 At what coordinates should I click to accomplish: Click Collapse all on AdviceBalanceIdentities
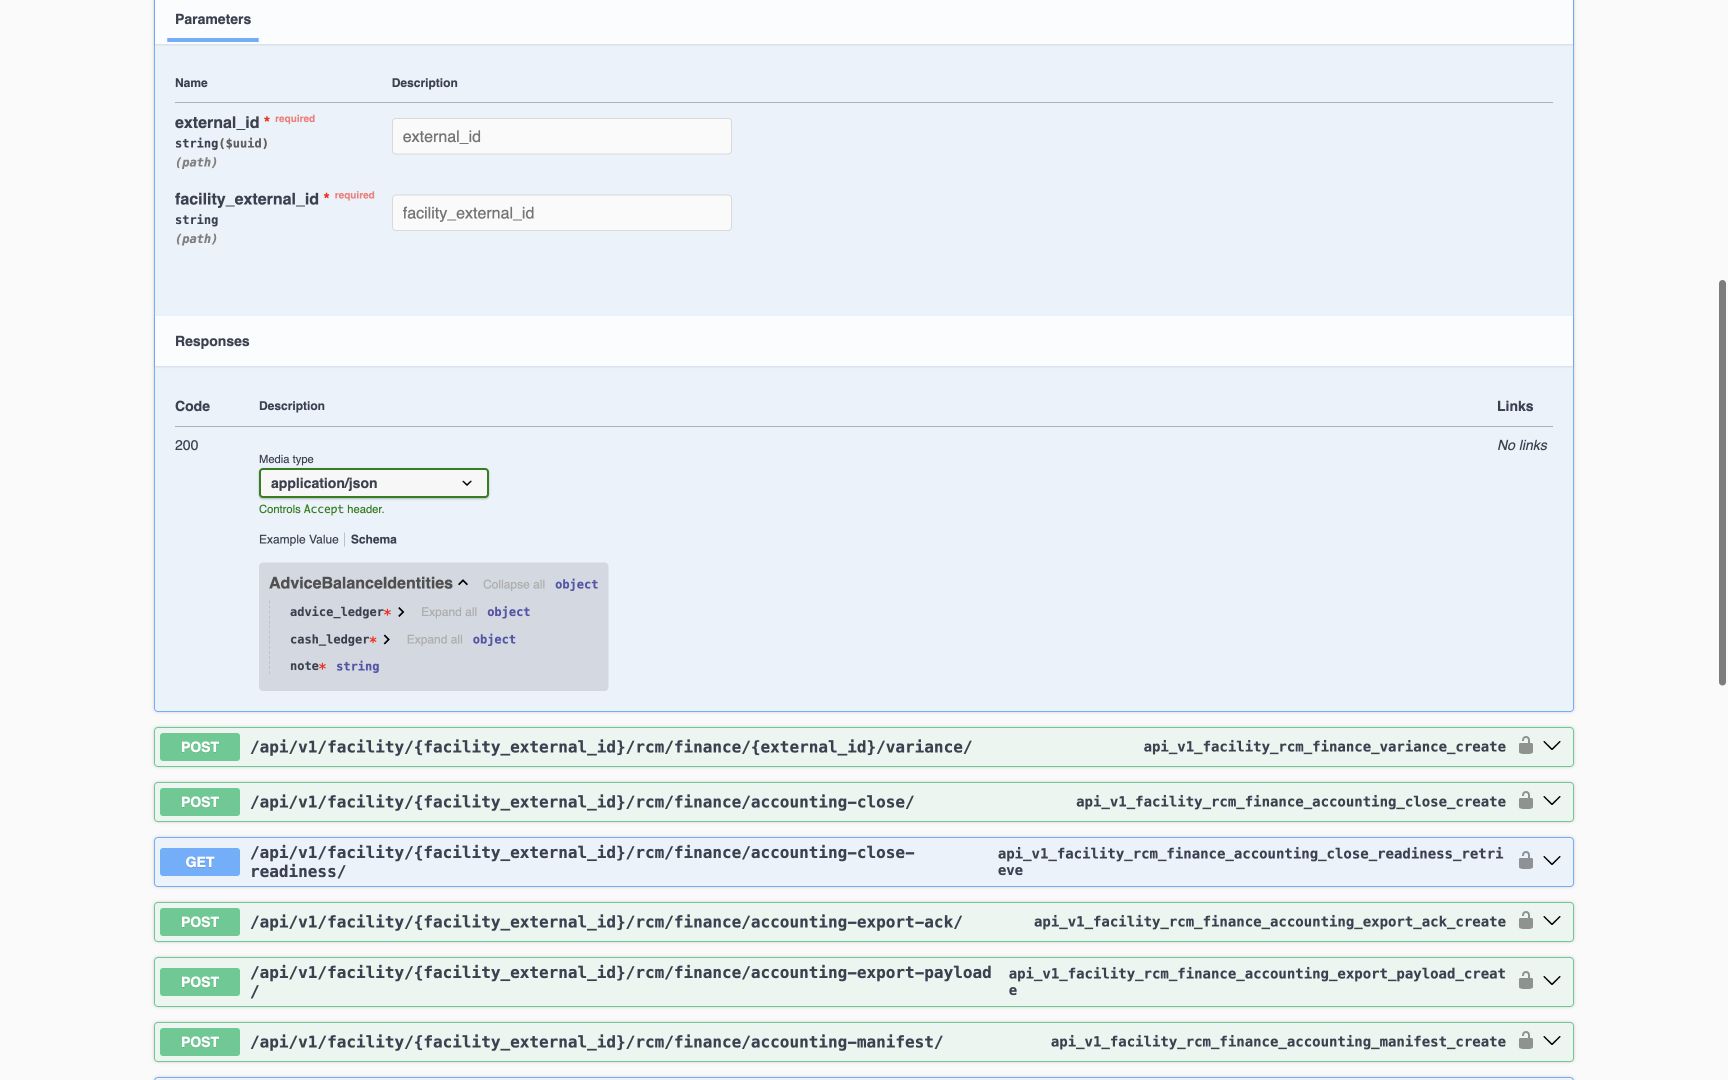point(514,585)
